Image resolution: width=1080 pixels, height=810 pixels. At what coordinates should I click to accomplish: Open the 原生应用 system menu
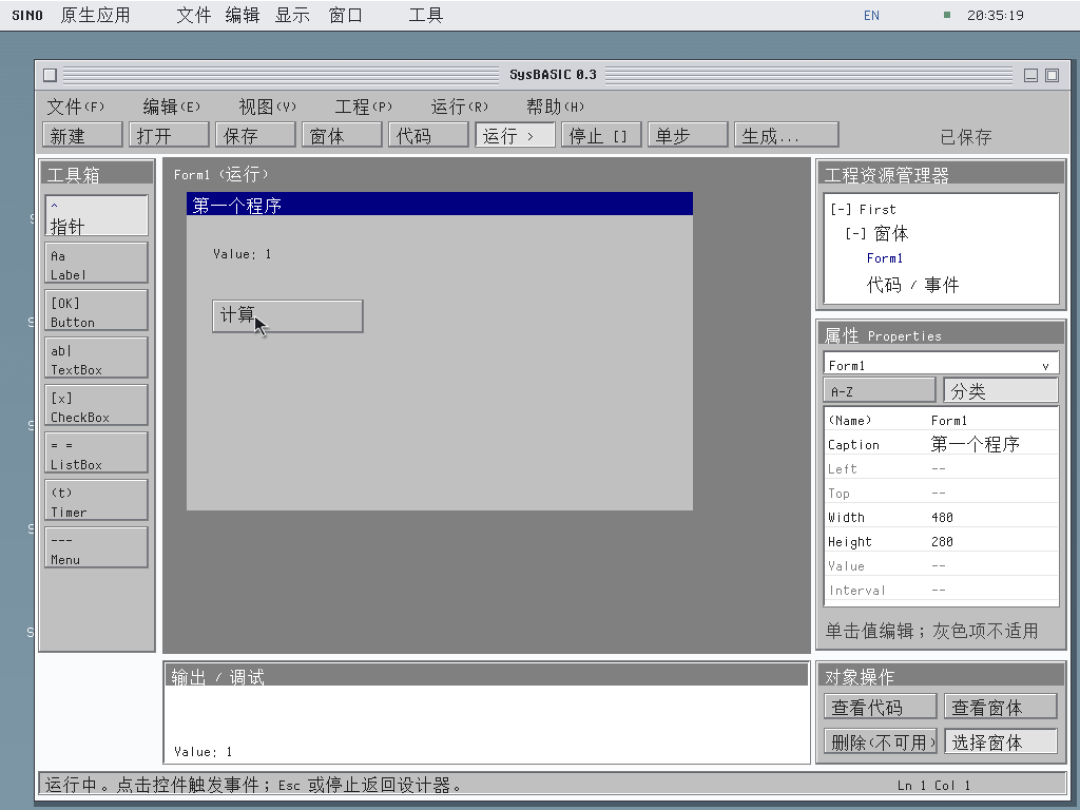point(95,15)
